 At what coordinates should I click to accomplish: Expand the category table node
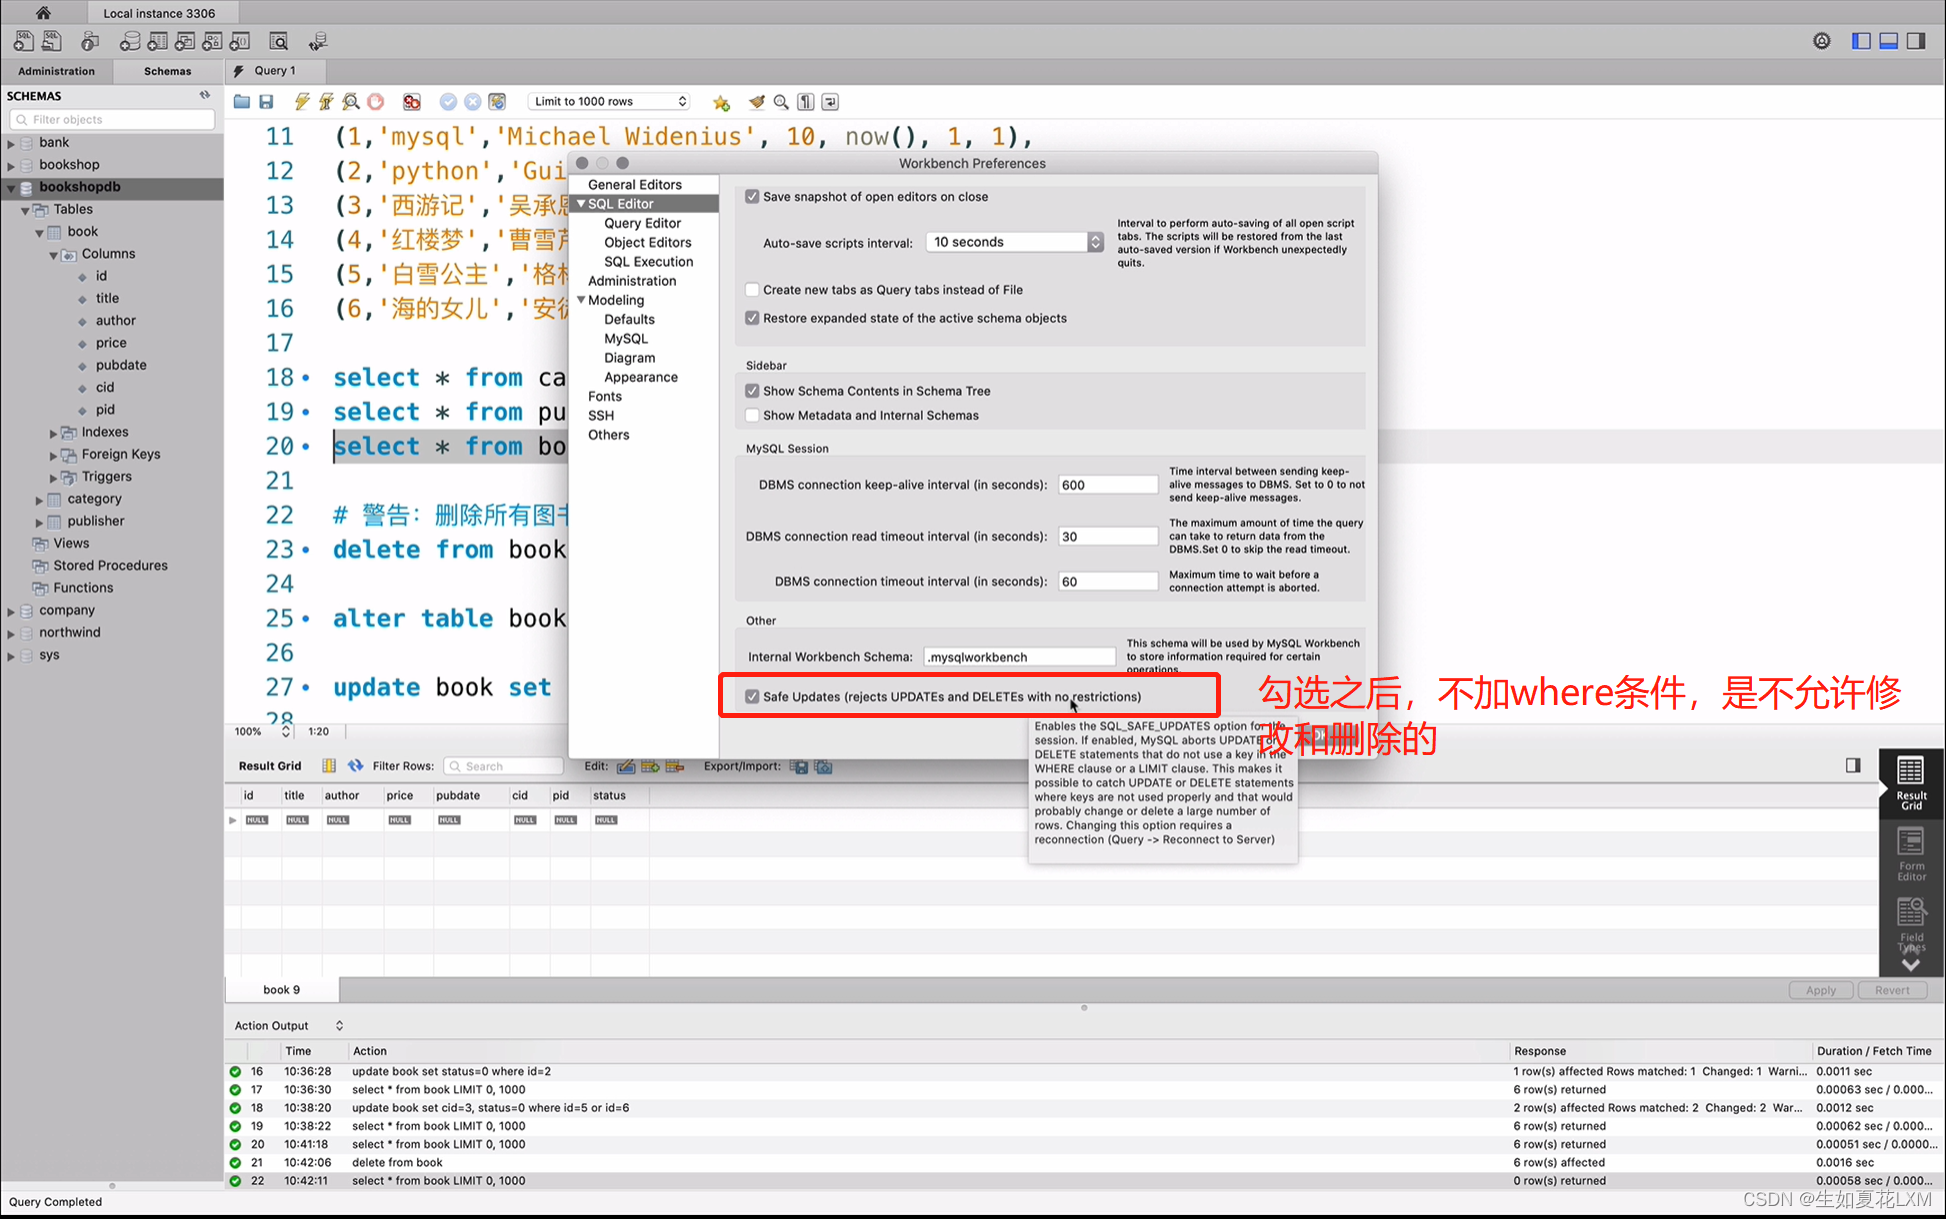39,500
